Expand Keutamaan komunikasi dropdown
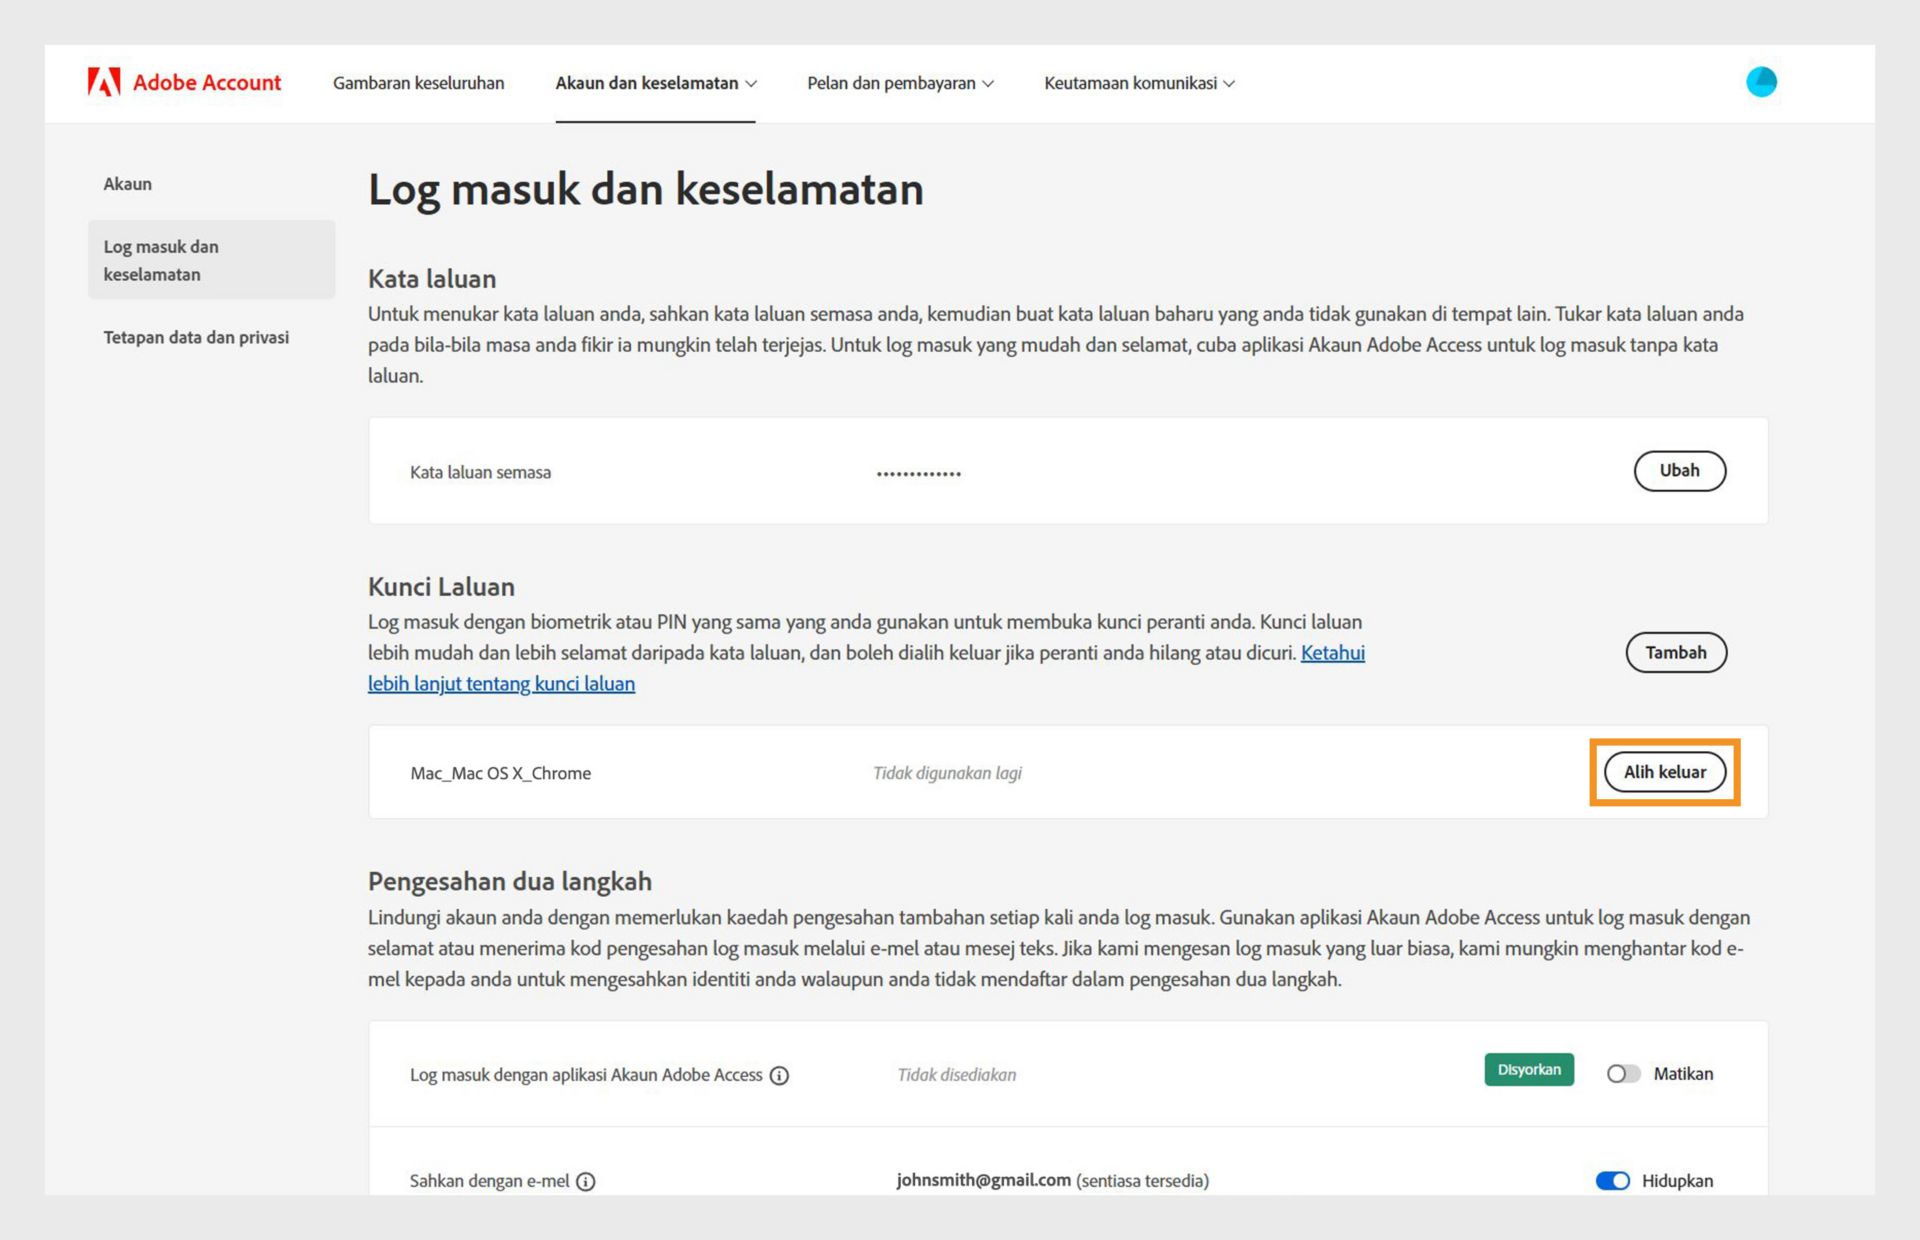The width and height of the screenshot is (1920, 1240). point(1139,83)
